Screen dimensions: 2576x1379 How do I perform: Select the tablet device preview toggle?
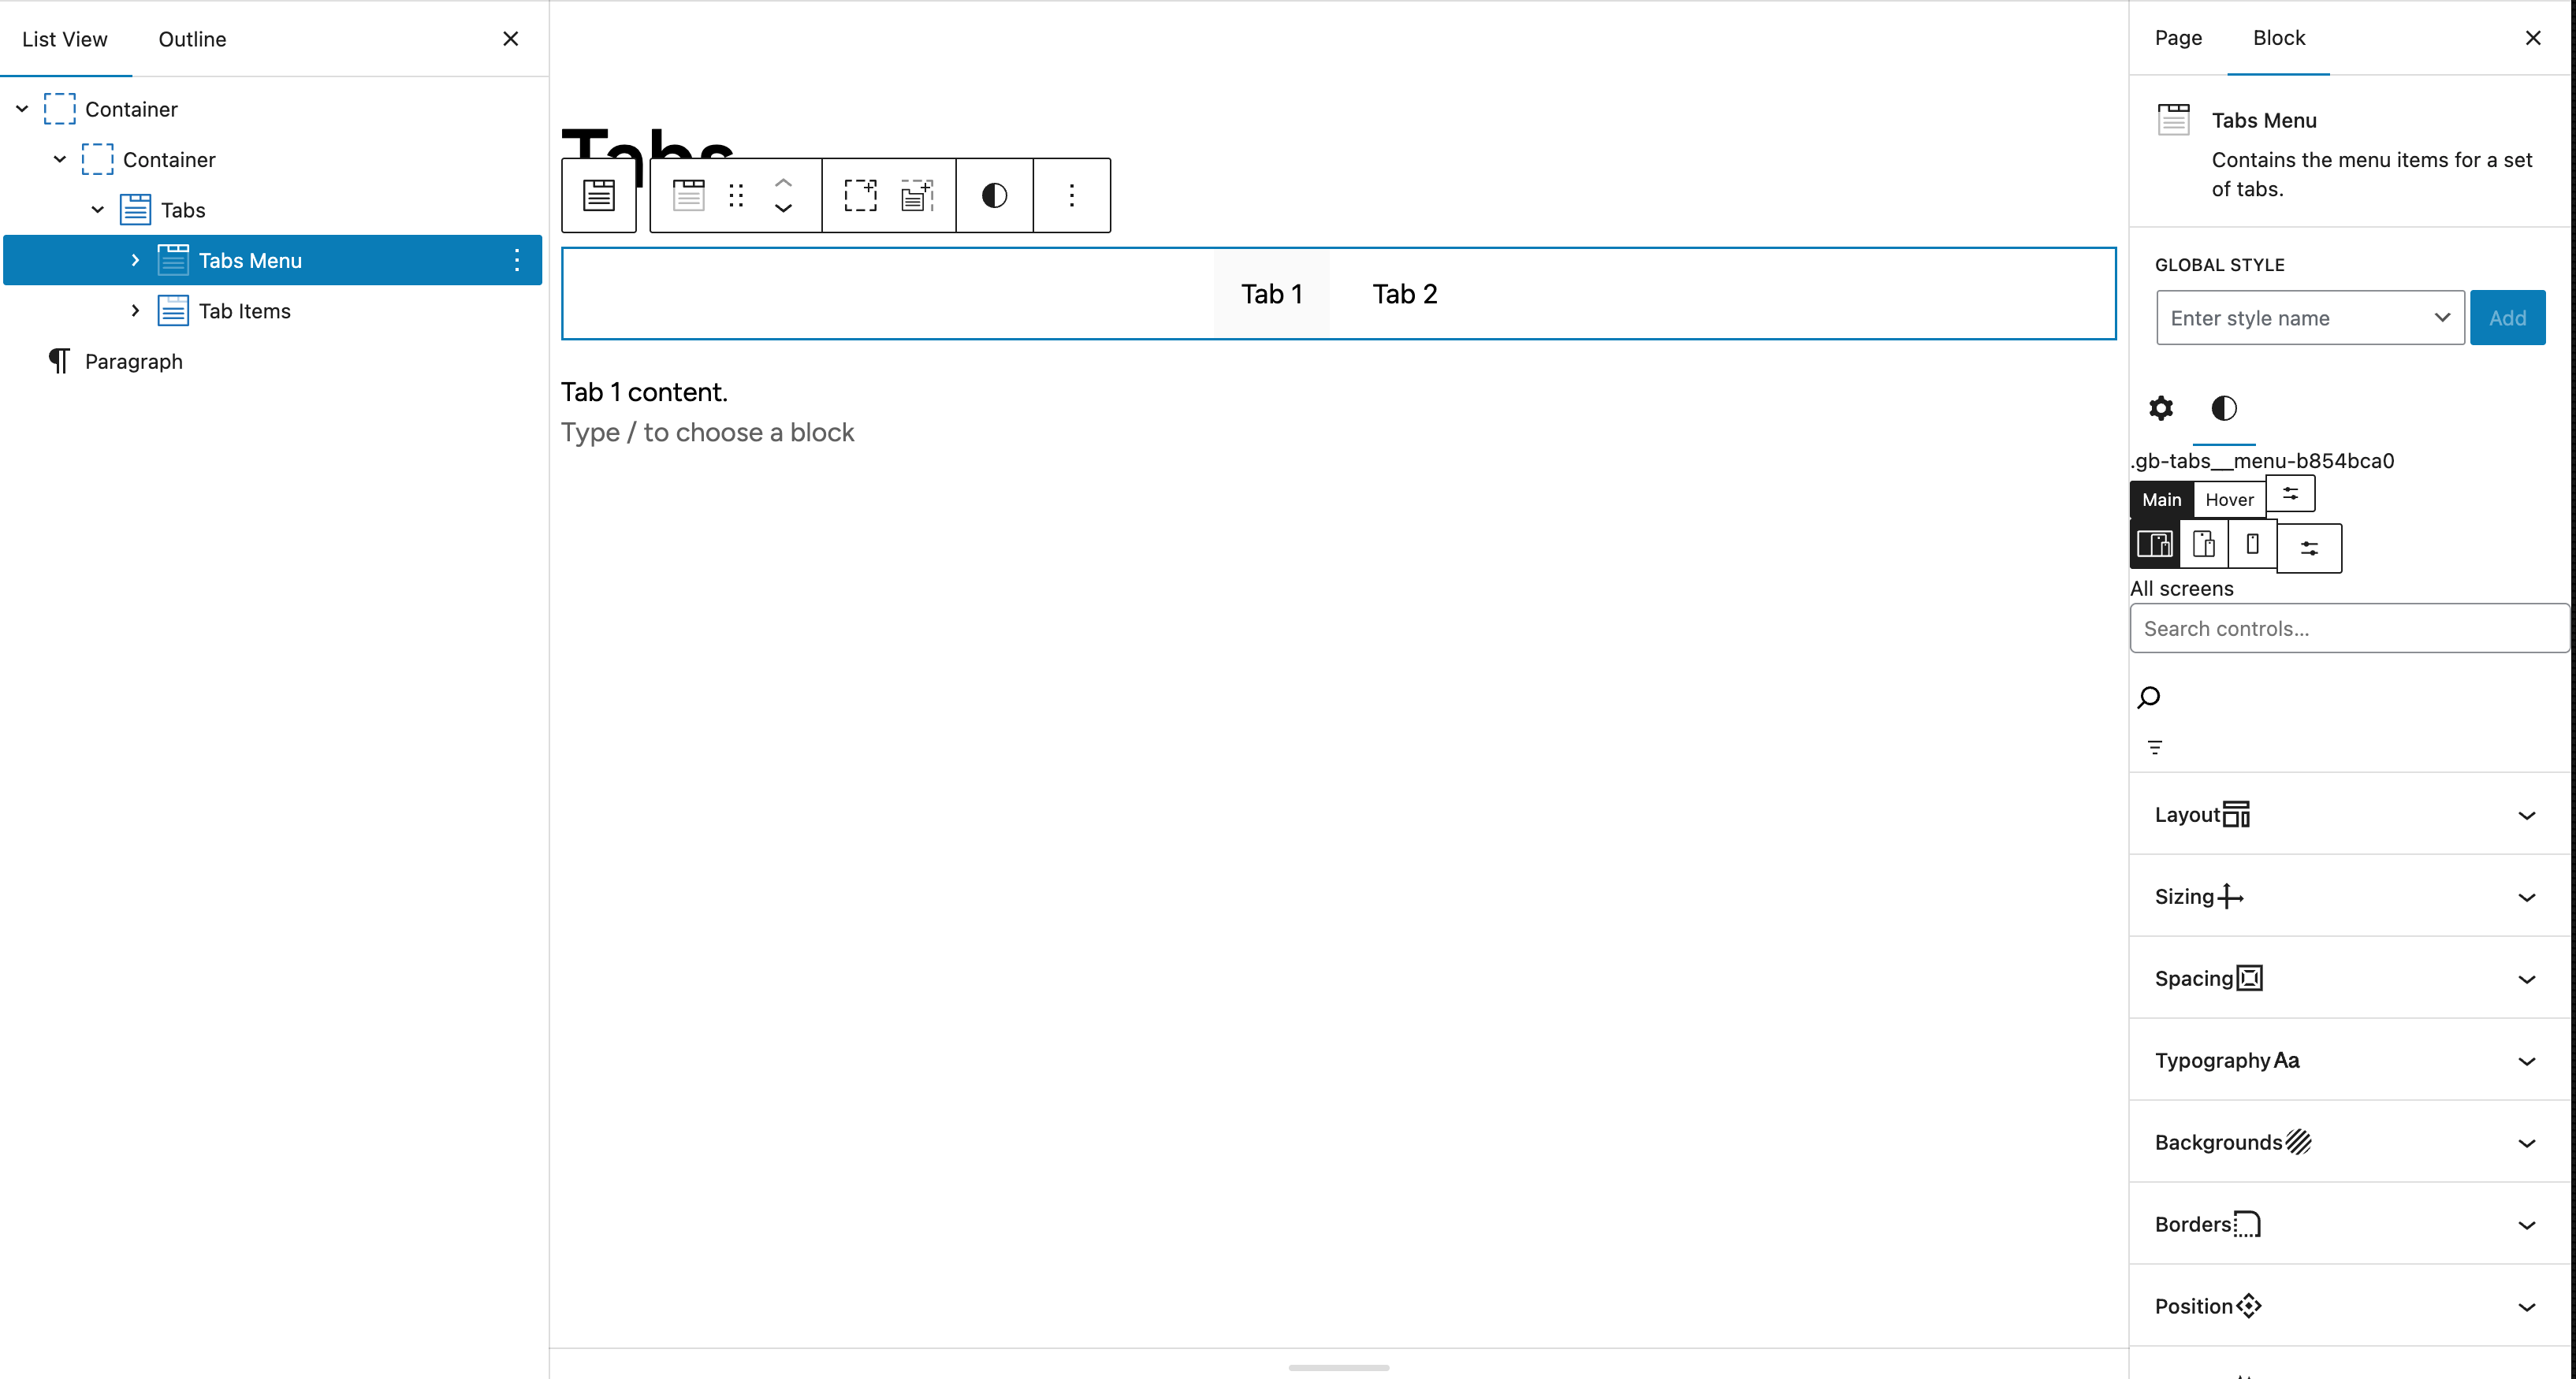pyautogui.click(x=2204, y=544)
